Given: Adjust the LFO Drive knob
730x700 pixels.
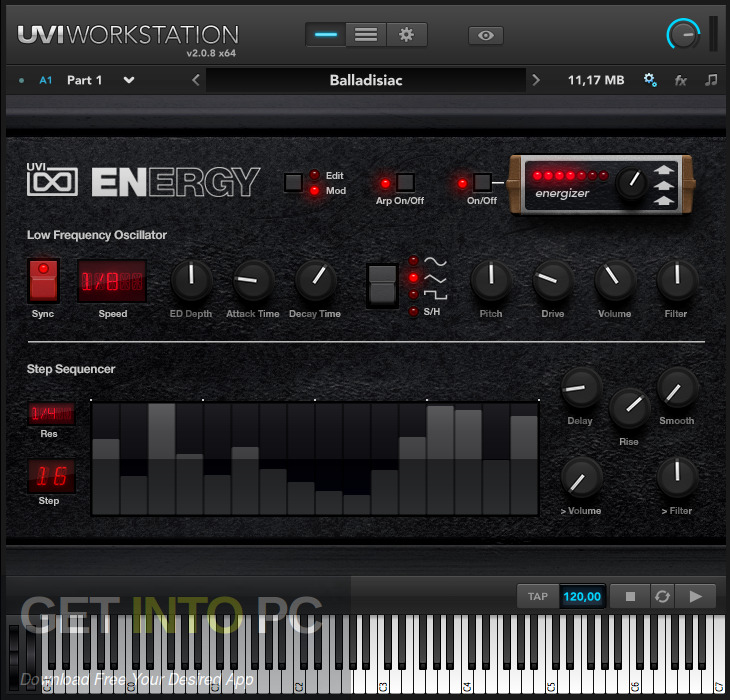Looking at the screenshot, I should click(553, 281).
